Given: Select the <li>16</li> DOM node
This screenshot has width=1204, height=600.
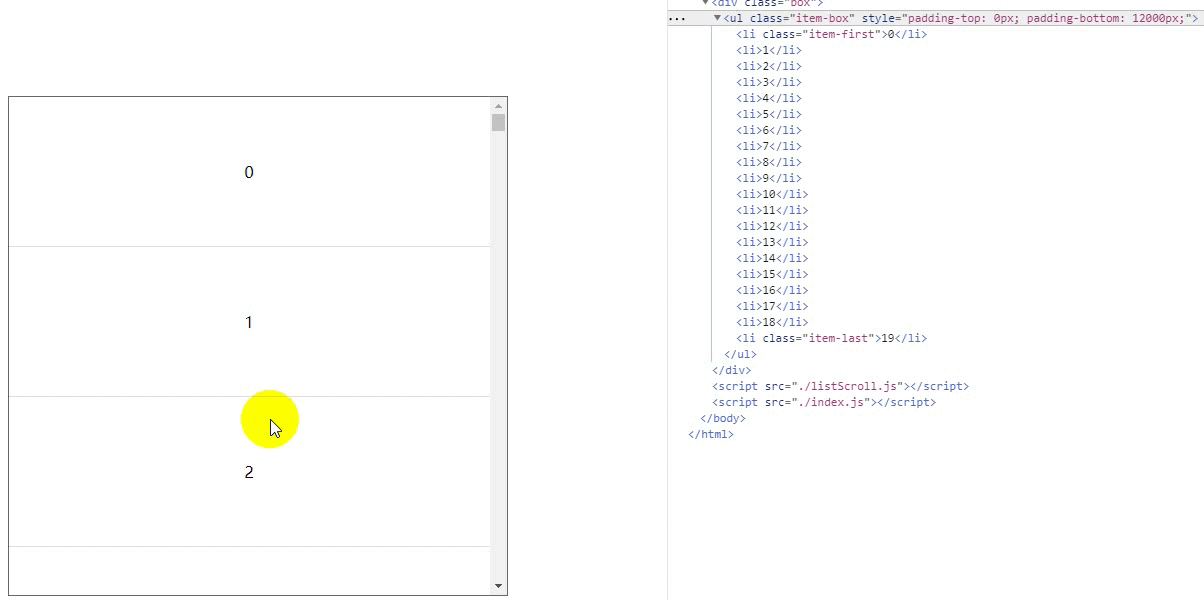Looking at the screenshot, I should [x=772, y=290].
